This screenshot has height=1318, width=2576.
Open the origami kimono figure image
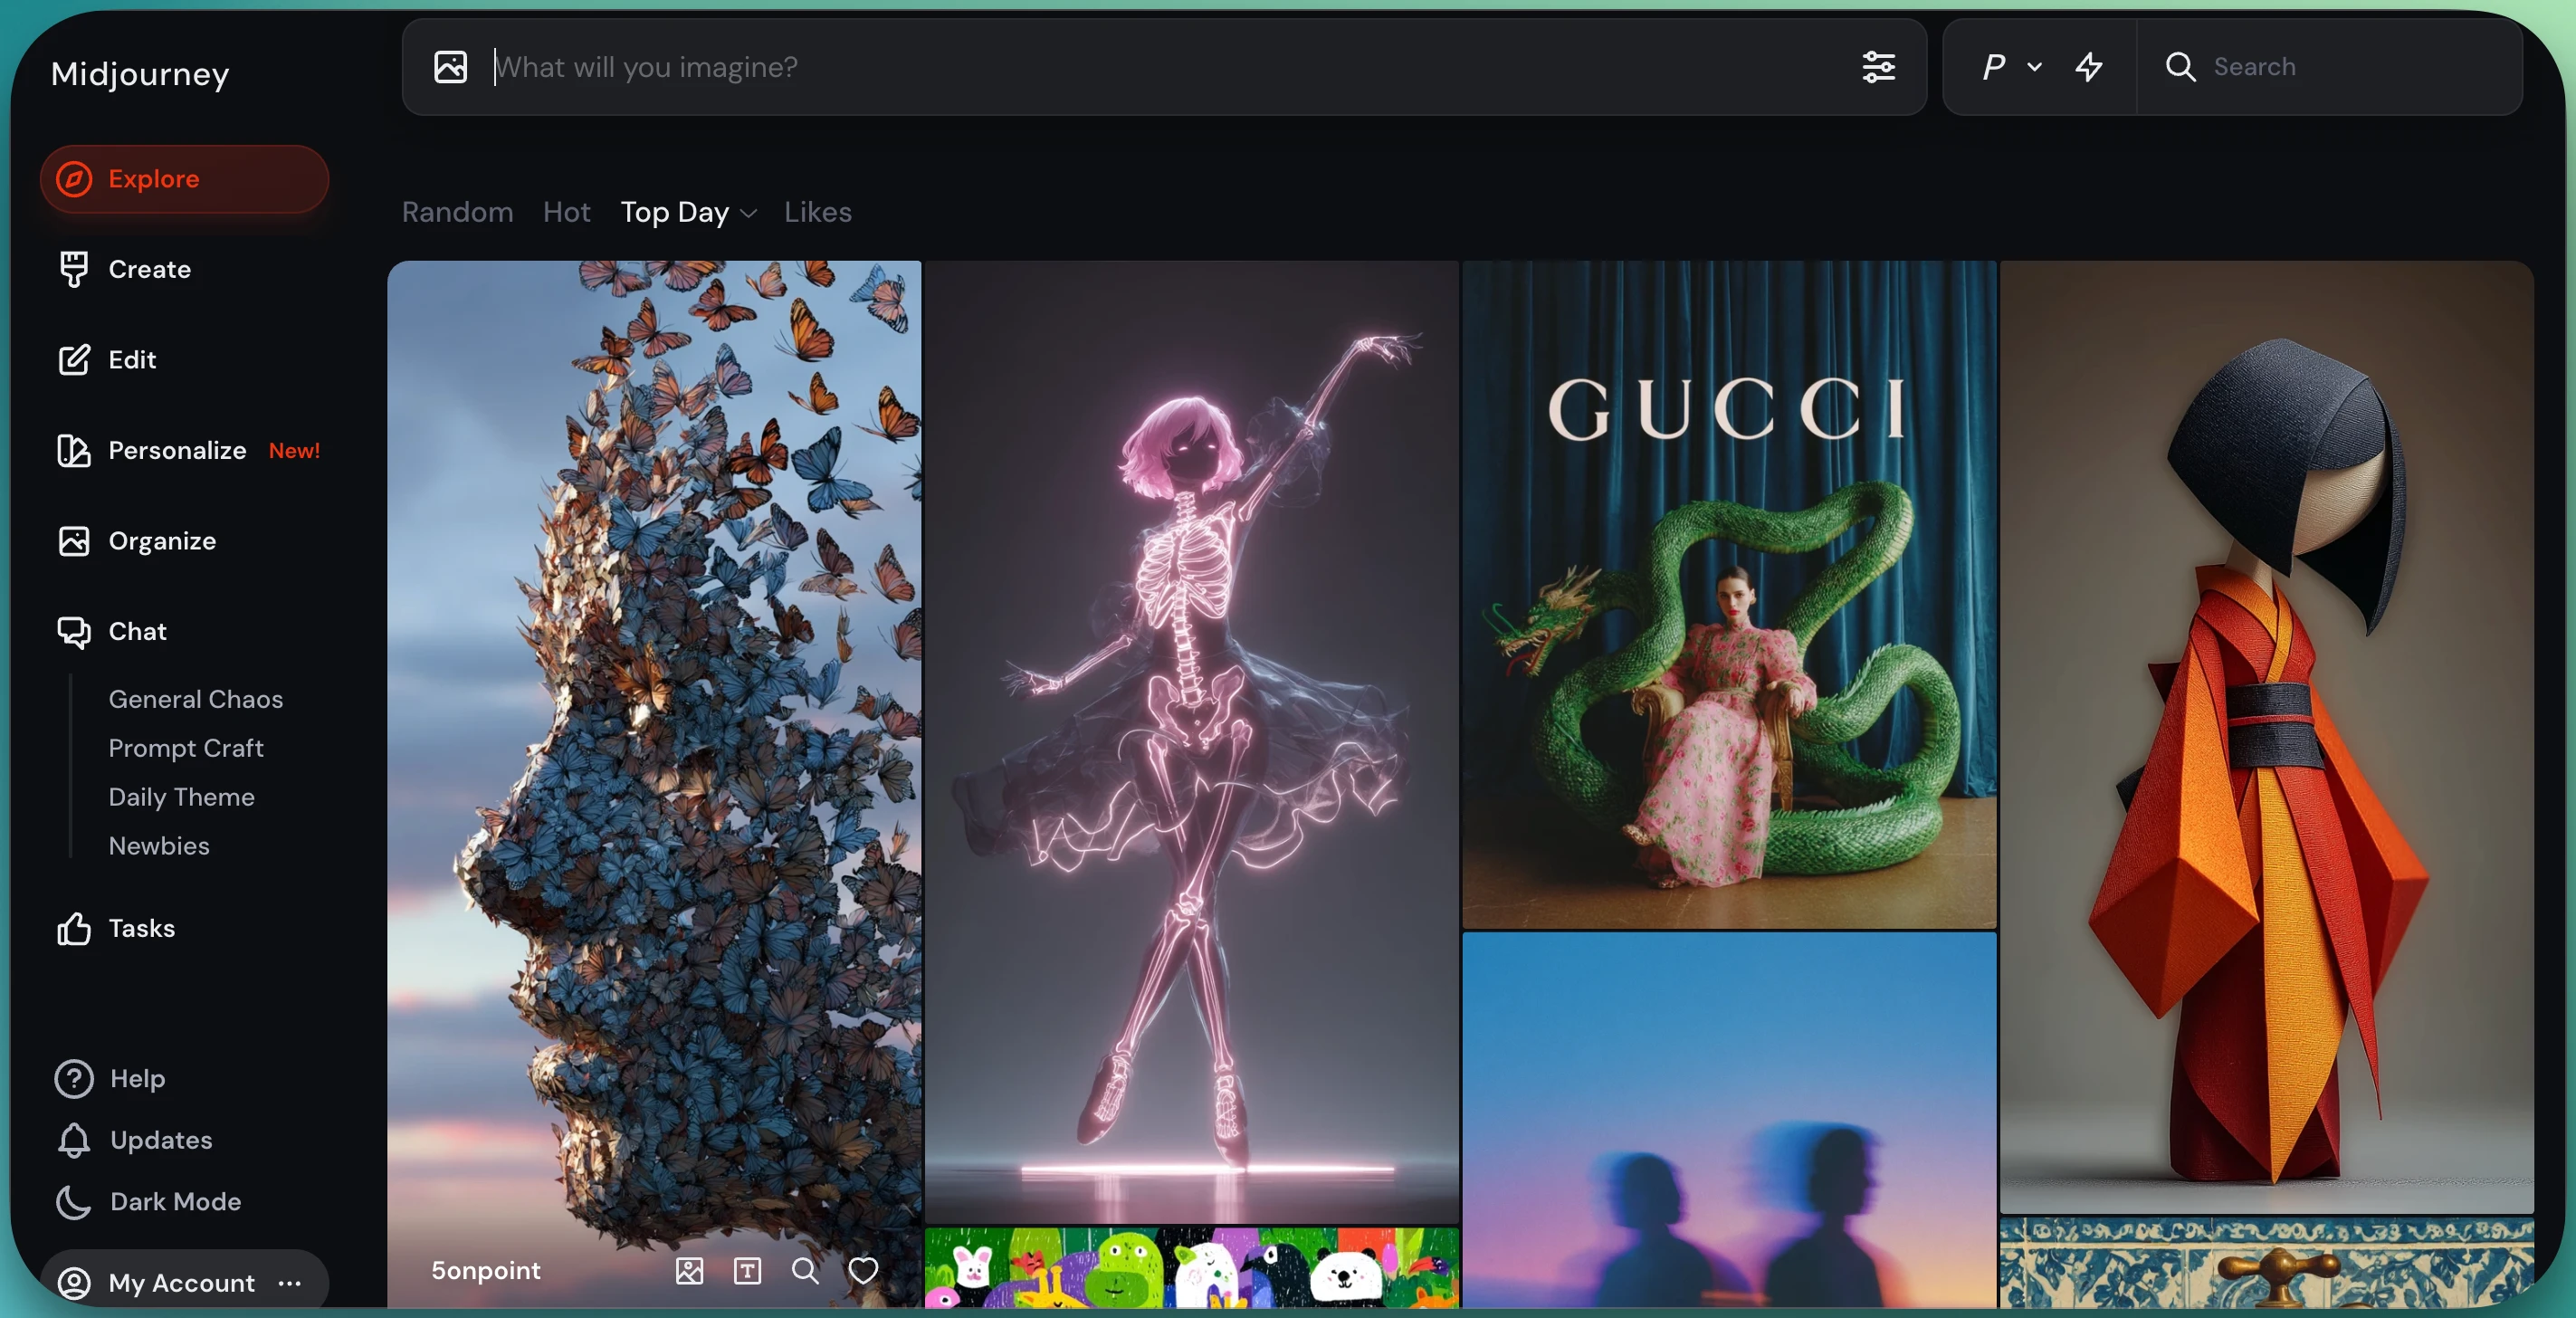2266,737
